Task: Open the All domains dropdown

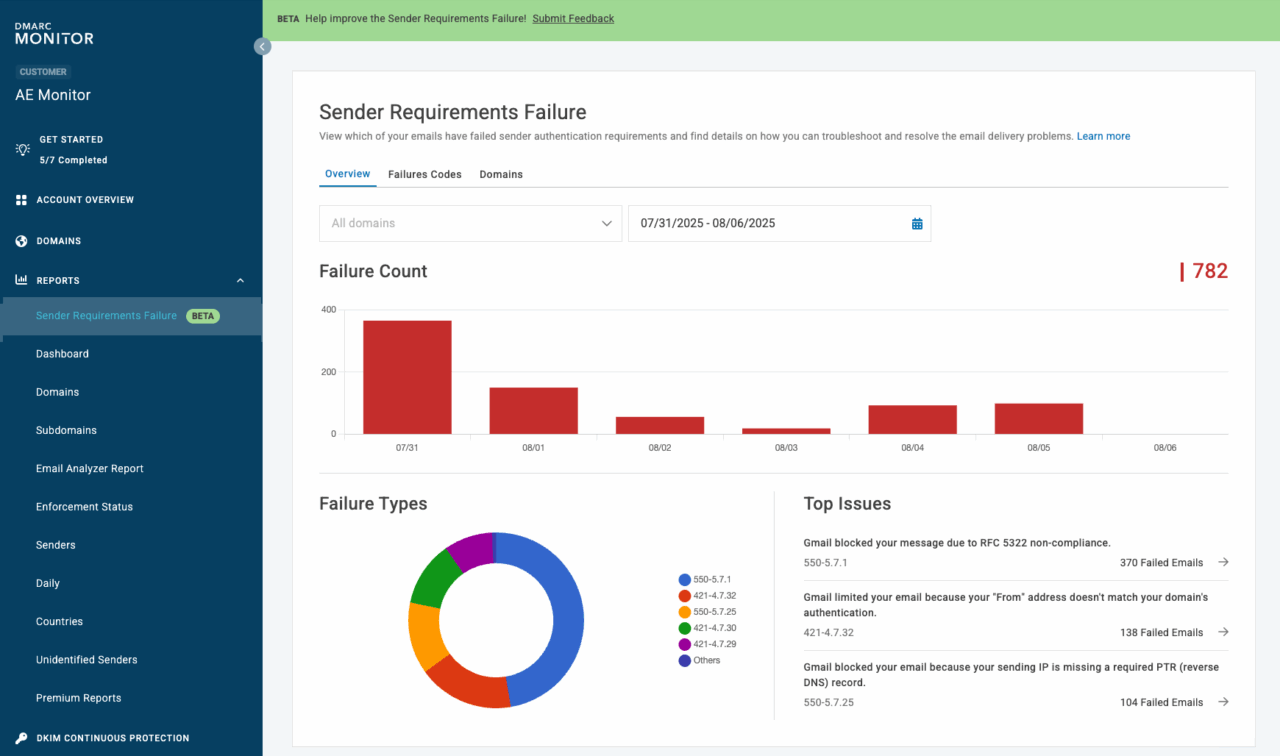Action: point(470,223)
